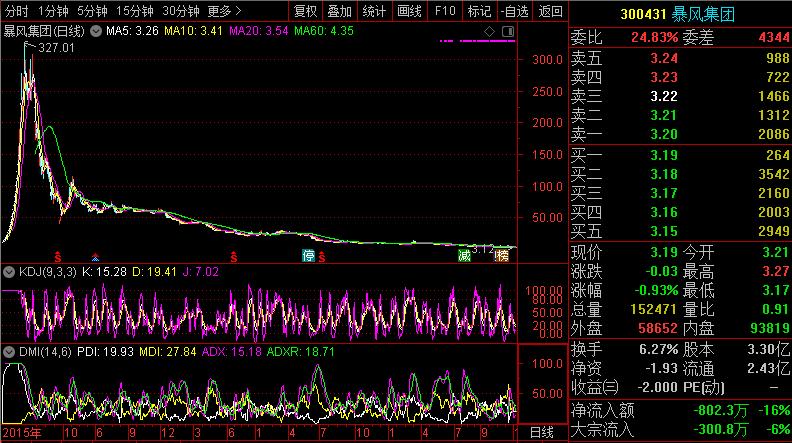Click the 停 suspension marker on chart
This screenshot has height=443, width=792.
308,256
